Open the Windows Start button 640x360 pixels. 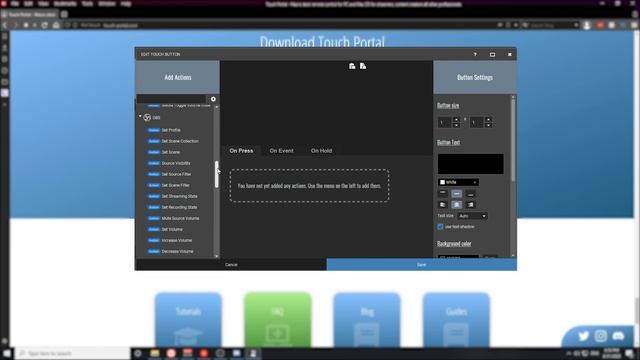click(7, 353)
